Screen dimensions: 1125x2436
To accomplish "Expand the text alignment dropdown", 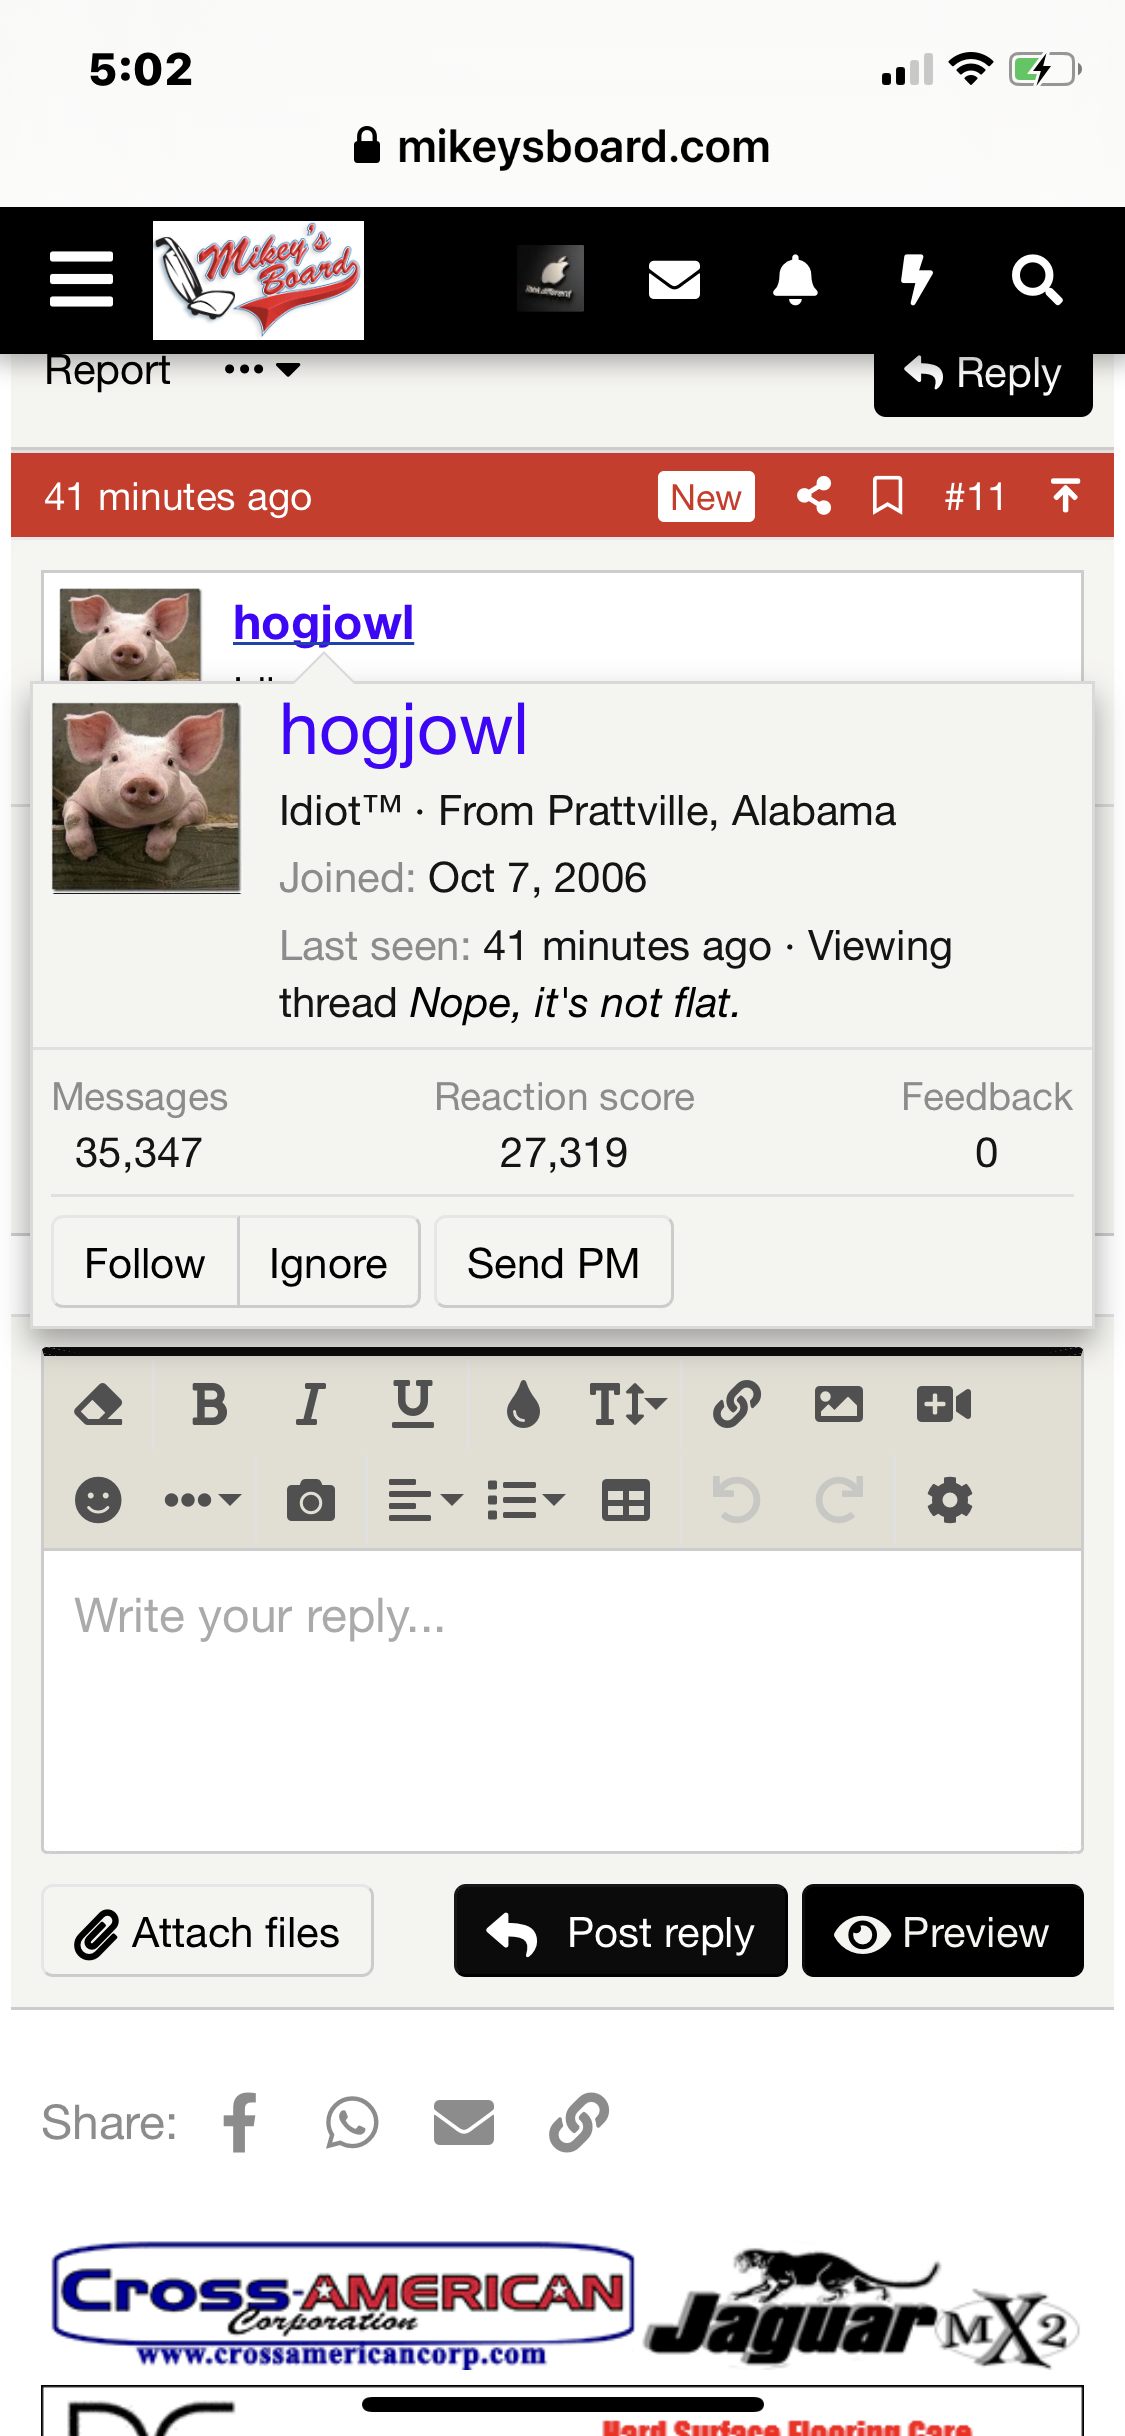I will pyautogui.click(x=424, y=1500).
